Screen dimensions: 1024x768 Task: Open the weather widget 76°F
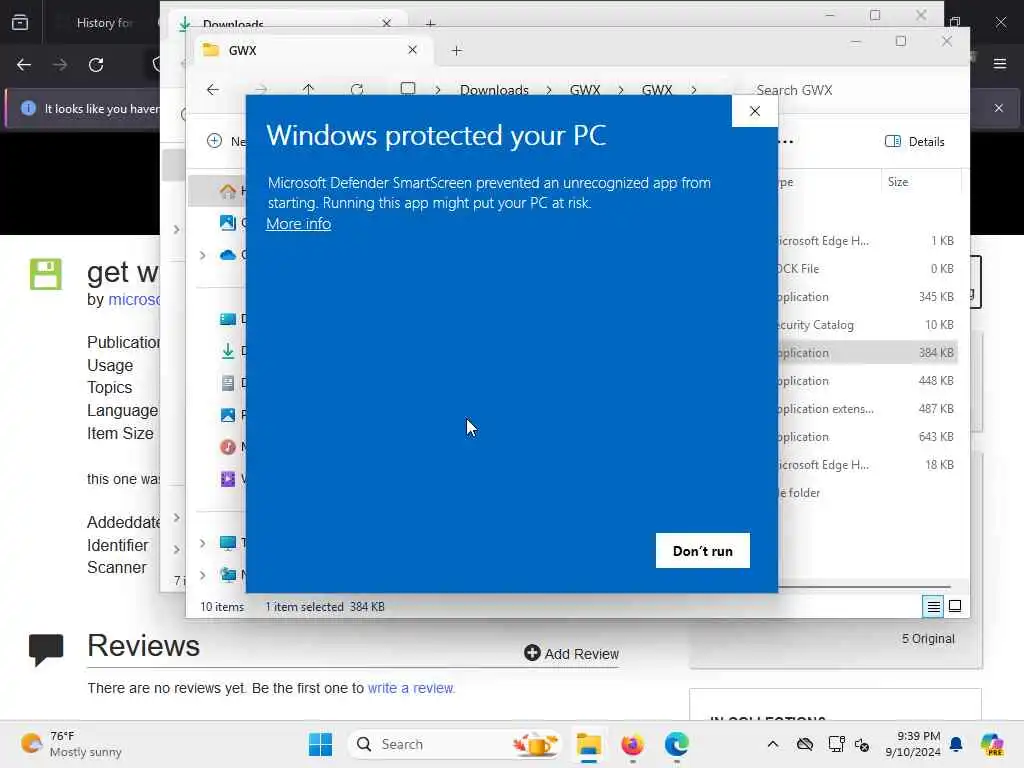pos(71,744)
